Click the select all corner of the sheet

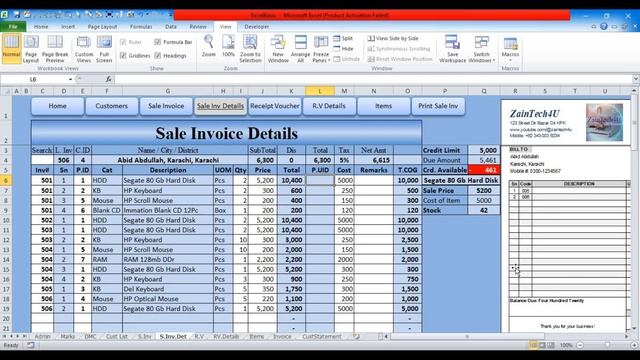6,91
